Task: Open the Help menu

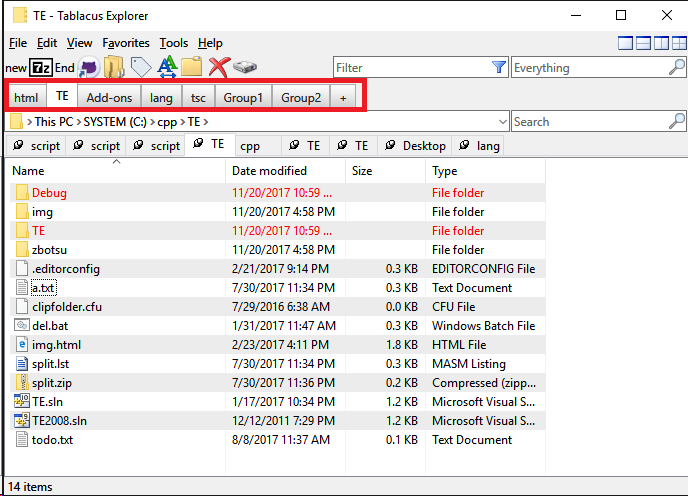Action: pos(210,43)
